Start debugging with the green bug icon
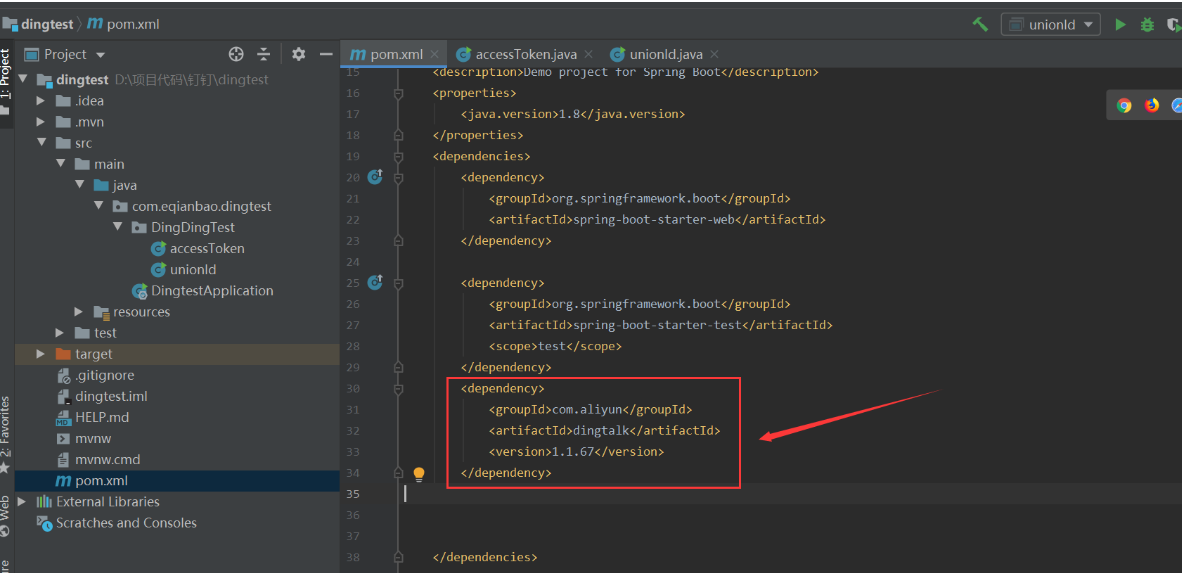The width and height of the screenshot is (1182, 573). tap(1147, 24)
